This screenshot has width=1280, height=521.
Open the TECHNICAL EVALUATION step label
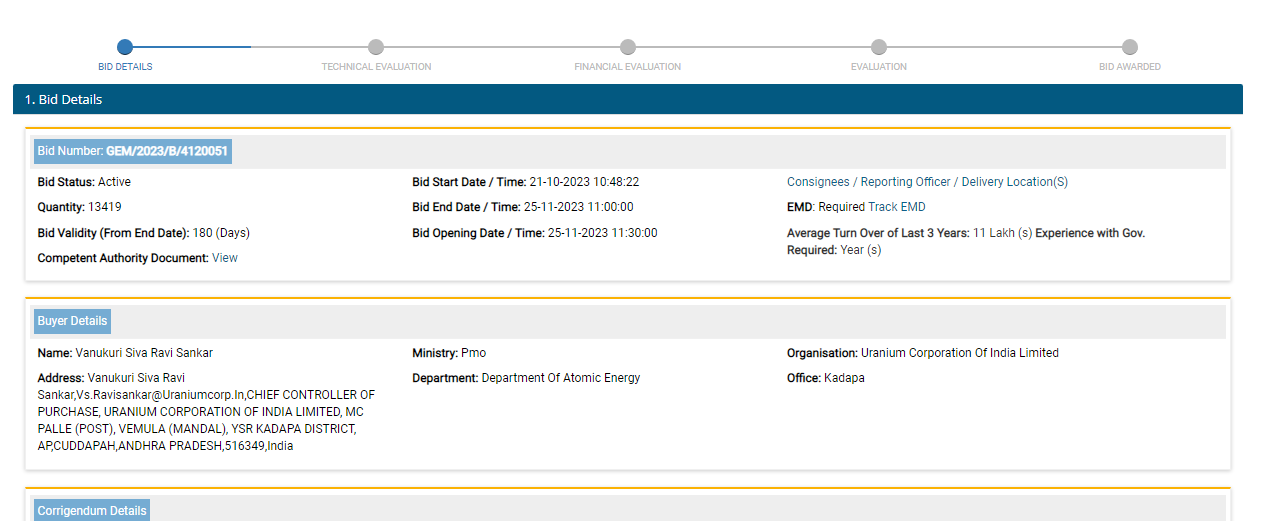click(376, 67)
